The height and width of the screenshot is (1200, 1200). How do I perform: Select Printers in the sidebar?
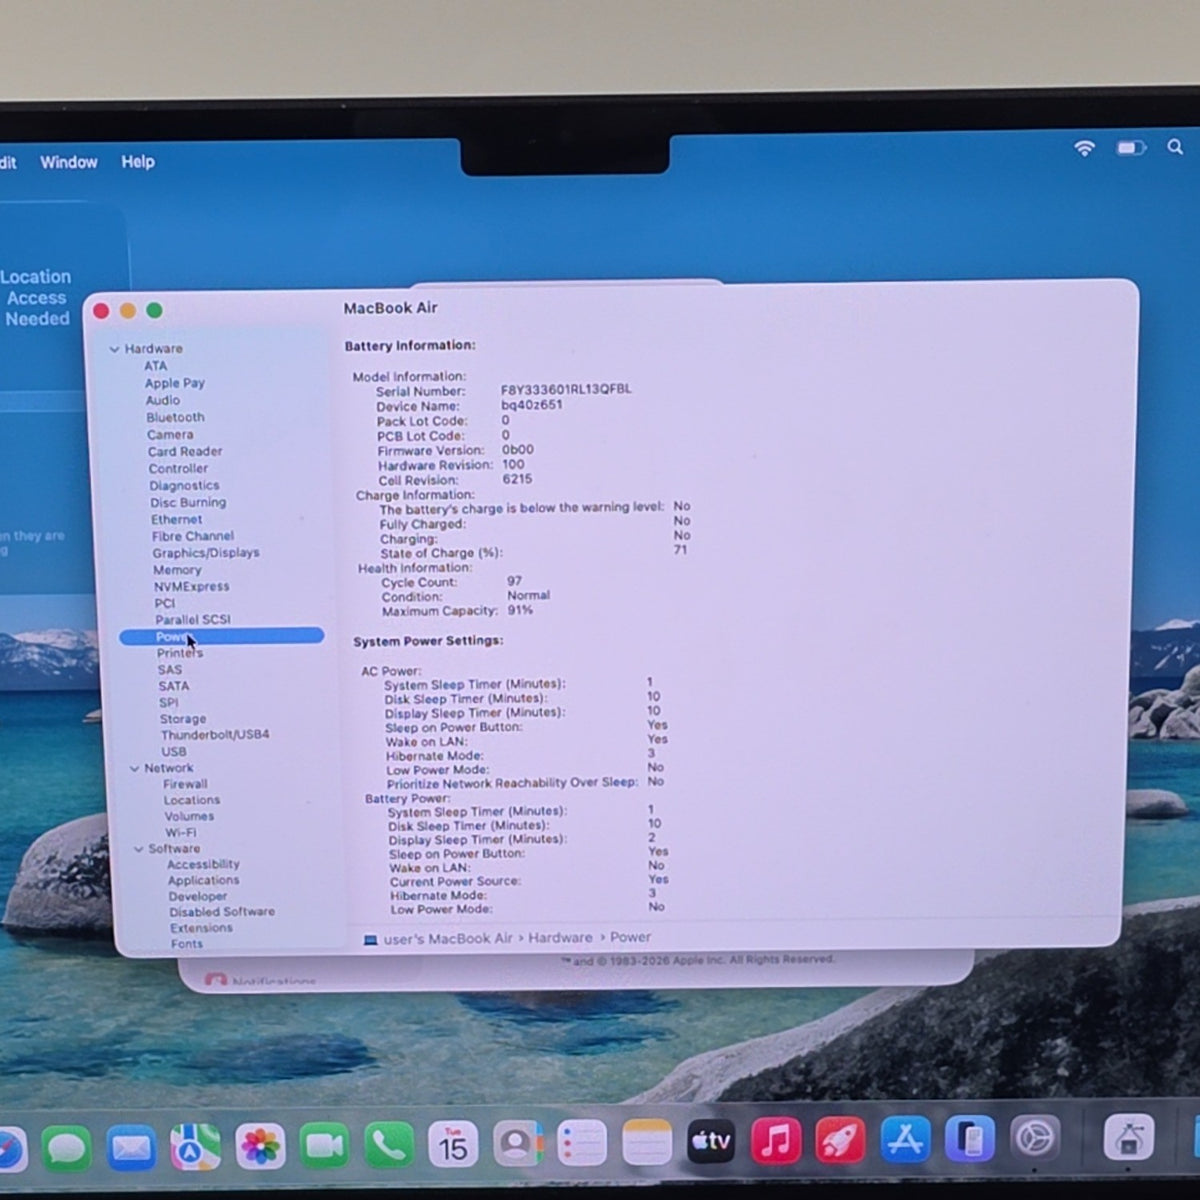click(x=180, y=653)
